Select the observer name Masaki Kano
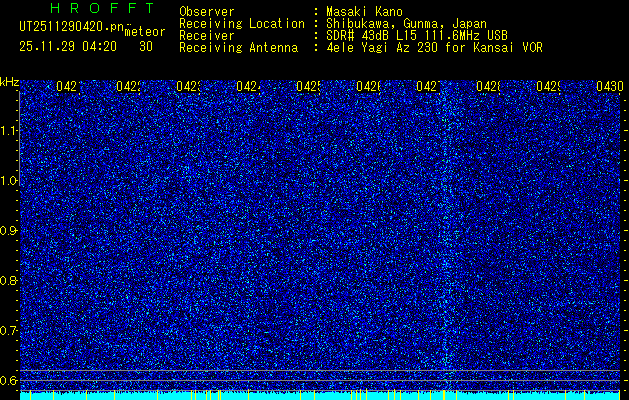The image size is (629, 400). pyautogui.click(x=364, y=11)
